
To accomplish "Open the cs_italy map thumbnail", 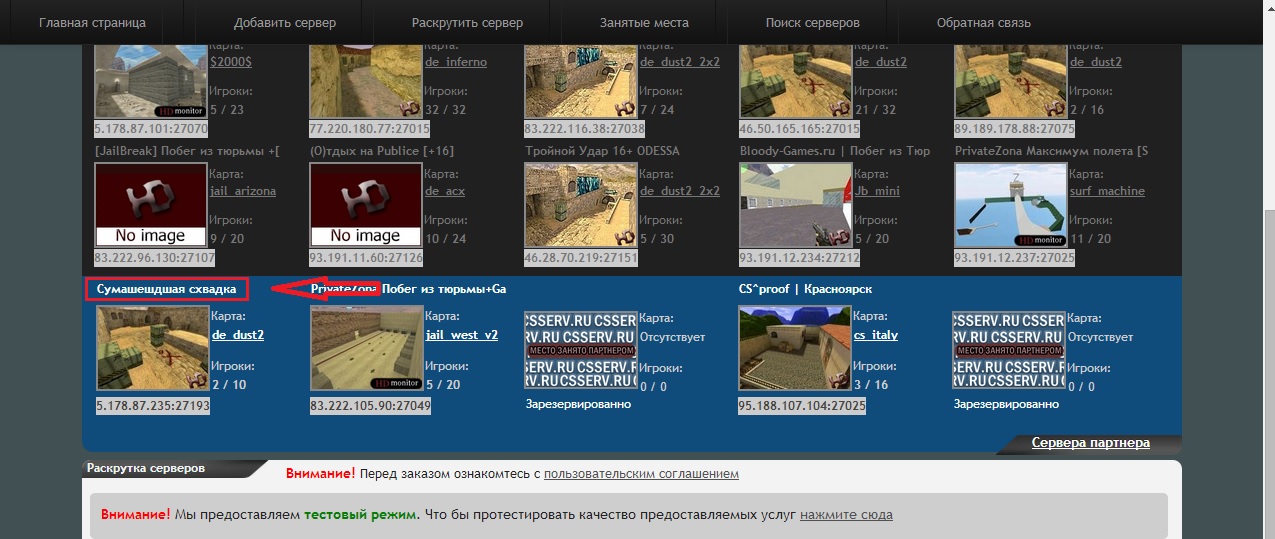I will point(794,348).
